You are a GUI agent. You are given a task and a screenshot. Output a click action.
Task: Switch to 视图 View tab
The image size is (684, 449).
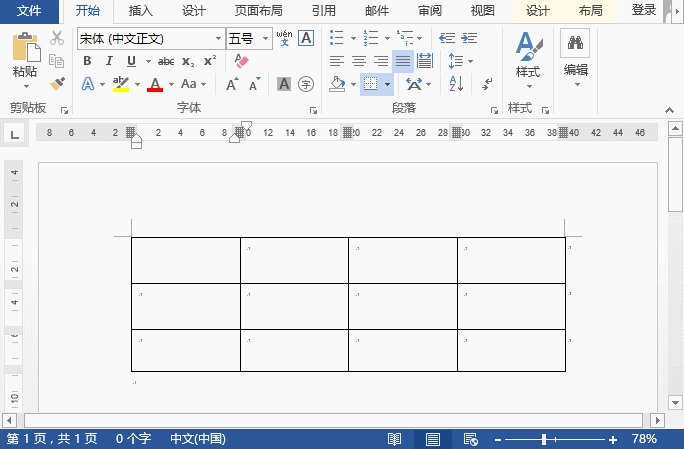point(482,11)
